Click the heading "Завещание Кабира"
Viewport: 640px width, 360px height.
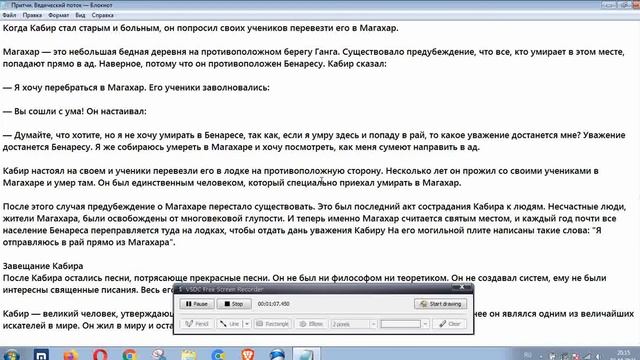(43, 266)
